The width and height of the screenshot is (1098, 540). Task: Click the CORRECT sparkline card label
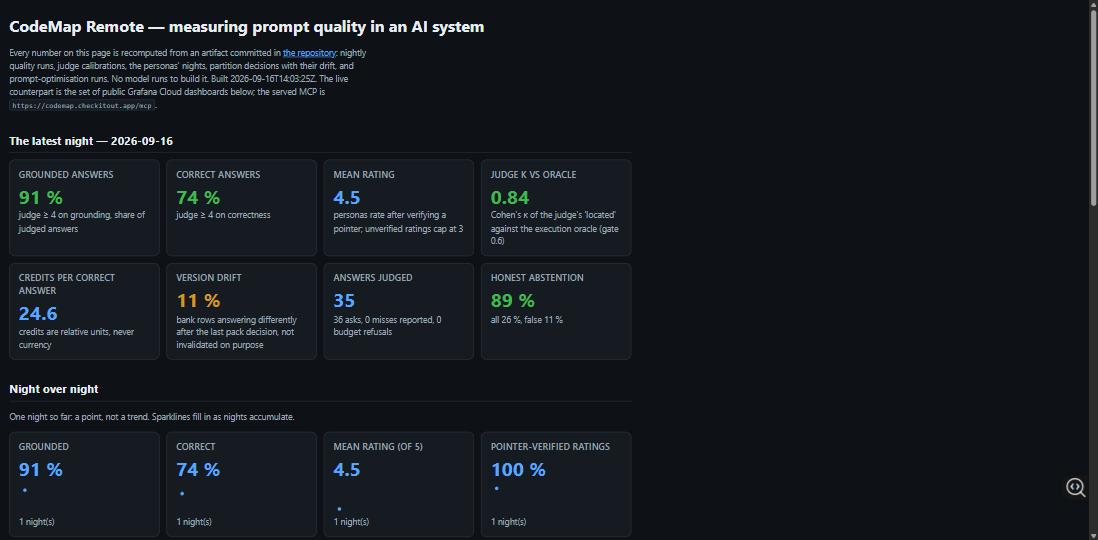pos(195,446)
